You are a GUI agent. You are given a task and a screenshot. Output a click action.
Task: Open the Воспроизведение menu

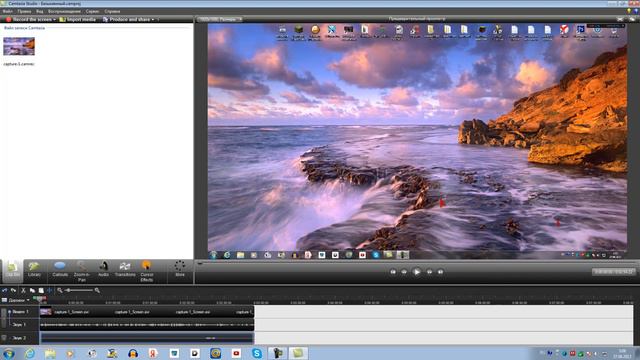click(64, 11)
